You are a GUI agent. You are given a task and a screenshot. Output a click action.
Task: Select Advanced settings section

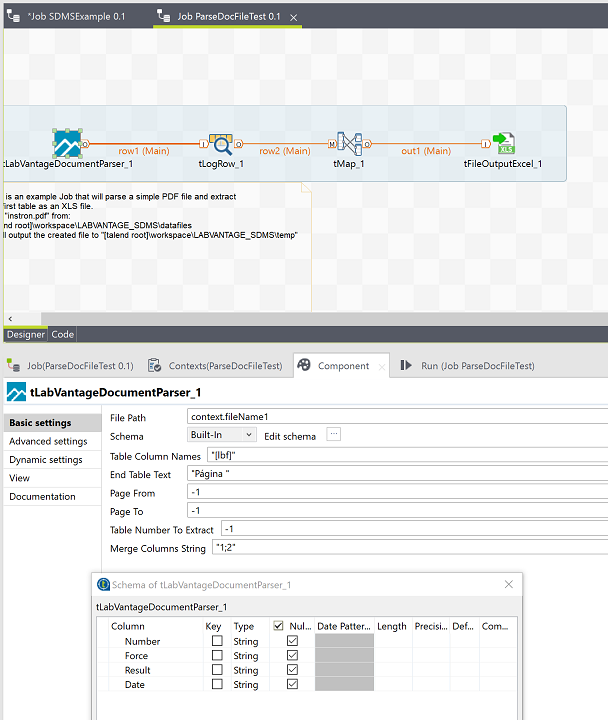(x=52, y=441)
